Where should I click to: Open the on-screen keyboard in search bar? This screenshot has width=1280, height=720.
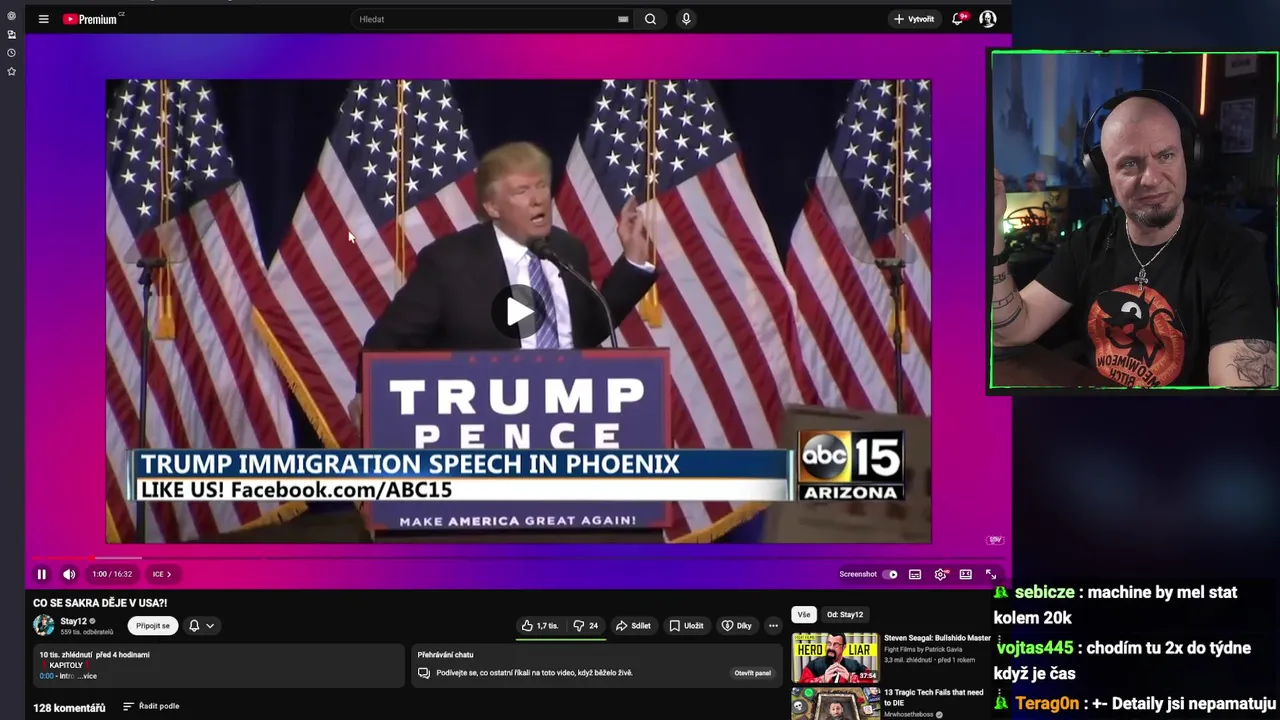[623, 19]
